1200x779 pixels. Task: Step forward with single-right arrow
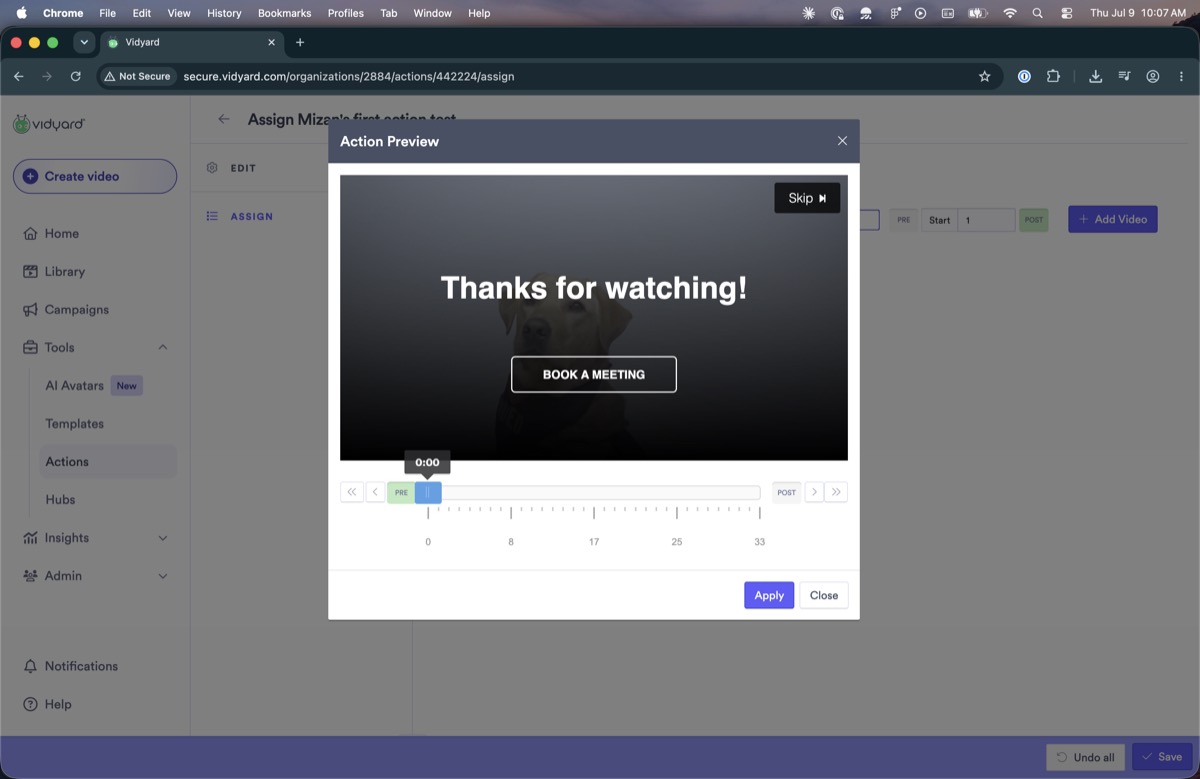[x=814, y=492]
